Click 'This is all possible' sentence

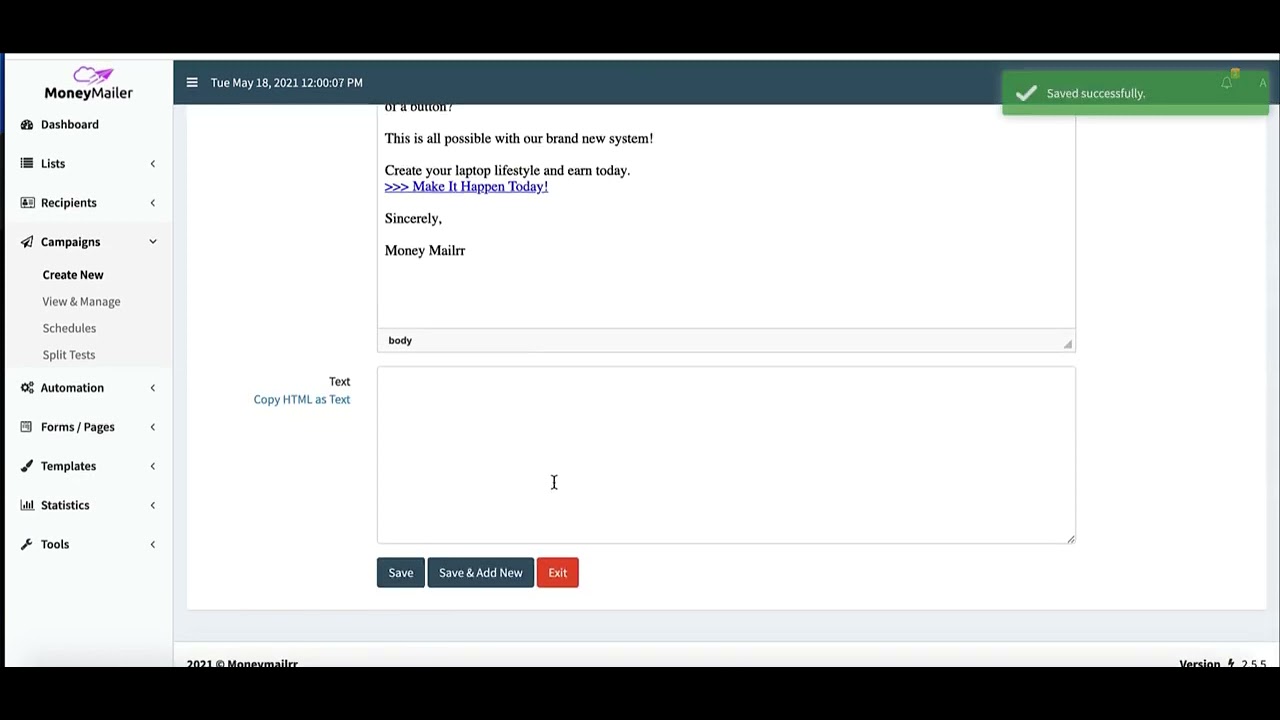(x=519, y=138)
